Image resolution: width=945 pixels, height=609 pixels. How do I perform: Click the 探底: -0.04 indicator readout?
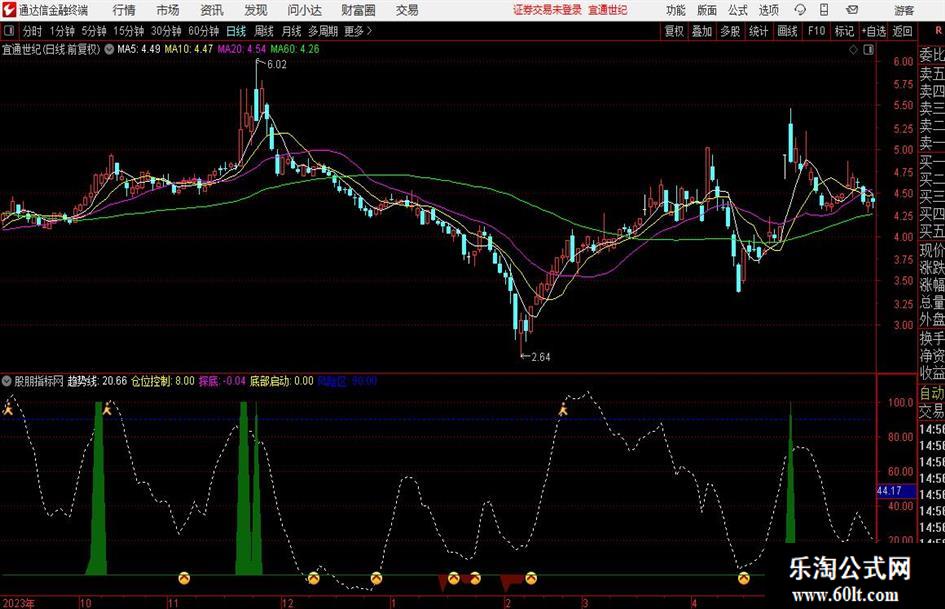pyautogui.click(x=222, y=381)
